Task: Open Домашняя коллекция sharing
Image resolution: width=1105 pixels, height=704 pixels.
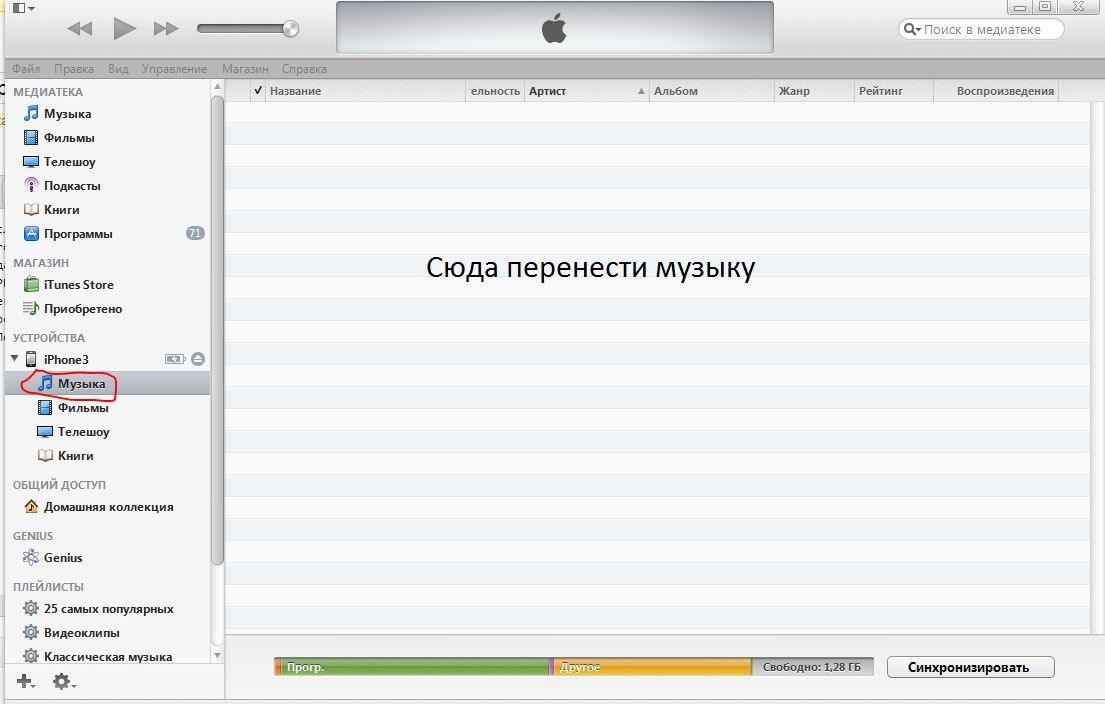Action: coord(109,507)
